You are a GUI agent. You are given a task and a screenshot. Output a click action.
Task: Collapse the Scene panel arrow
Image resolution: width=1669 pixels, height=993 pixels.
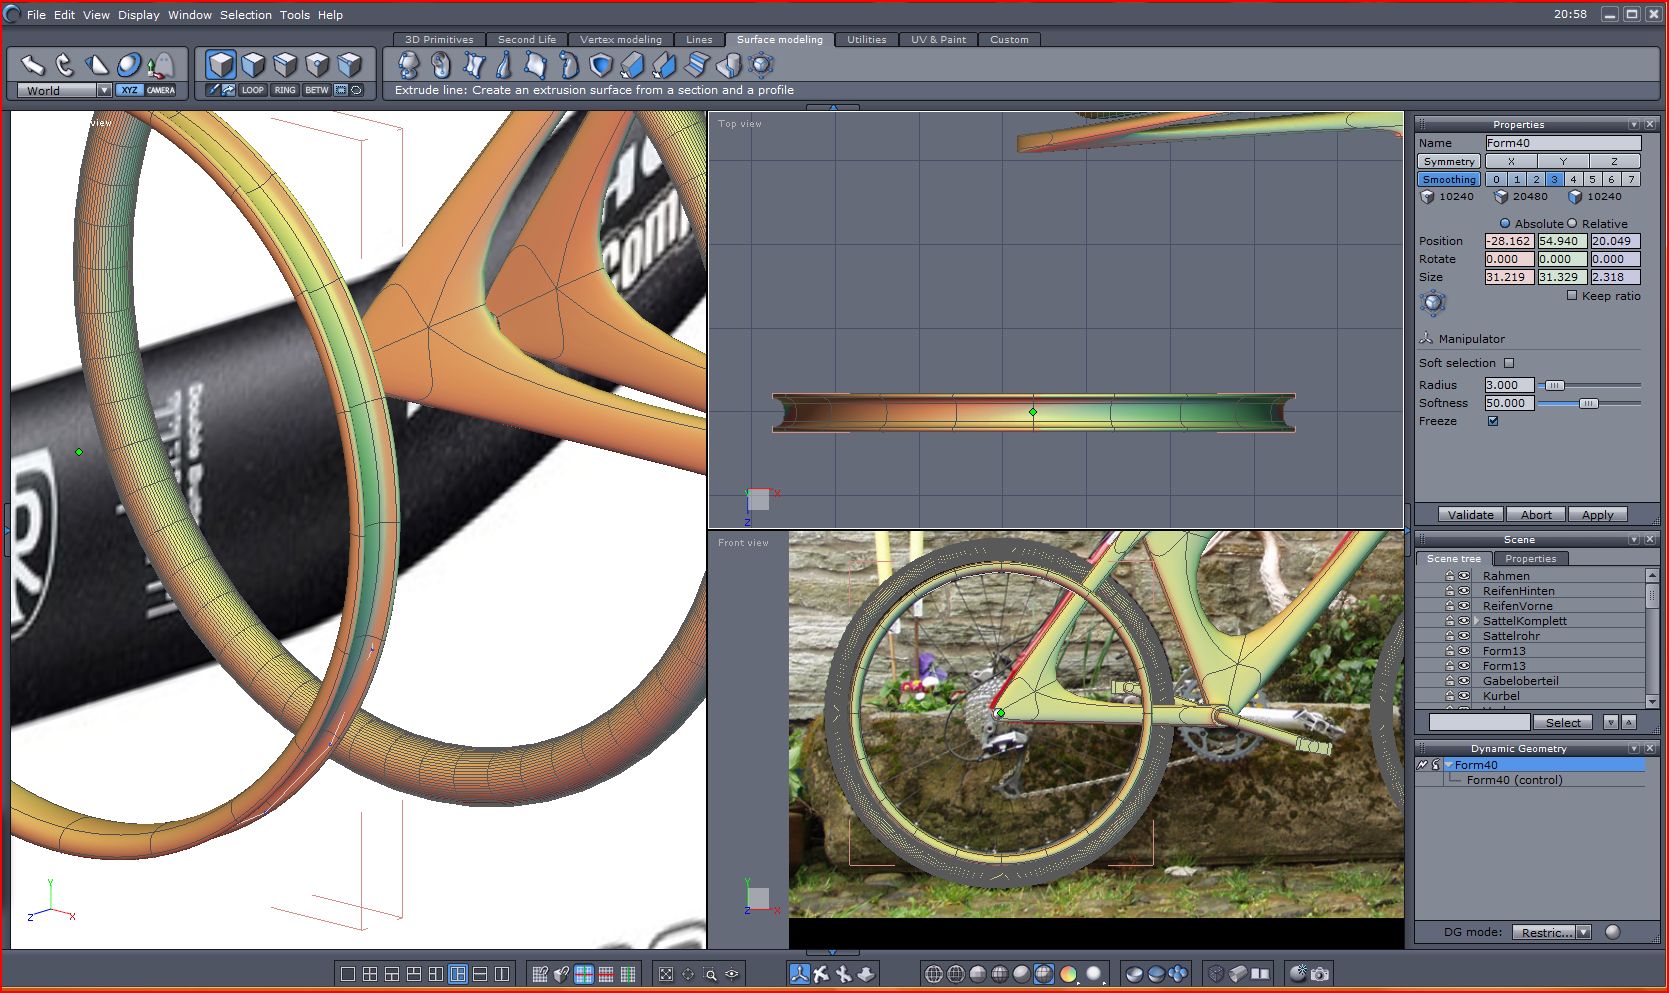[x=1634, y=539]
